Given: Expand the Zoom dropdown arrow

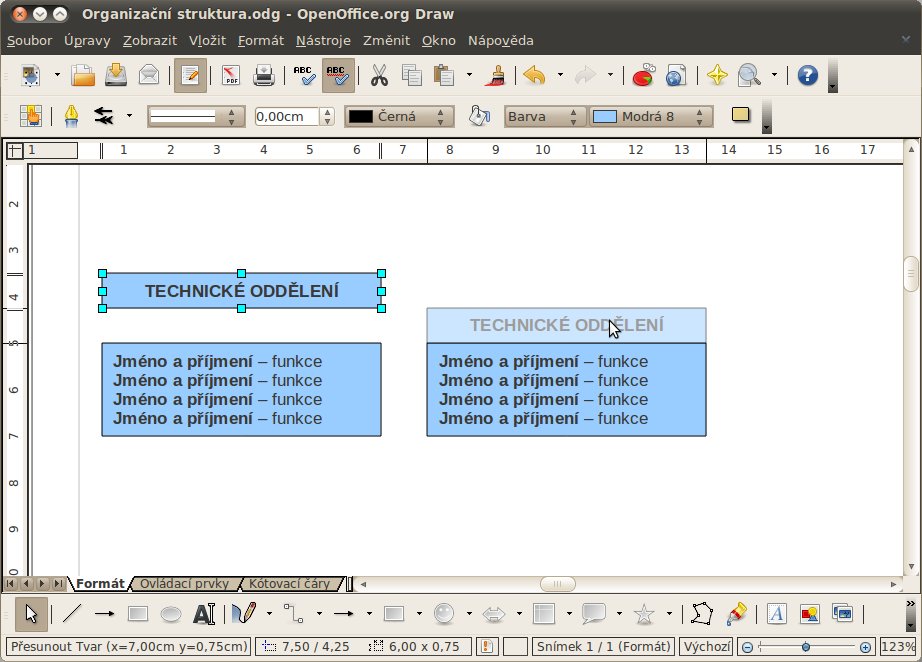Looking at the screenshot, I should pyautogui.click(x=774, y=75).
